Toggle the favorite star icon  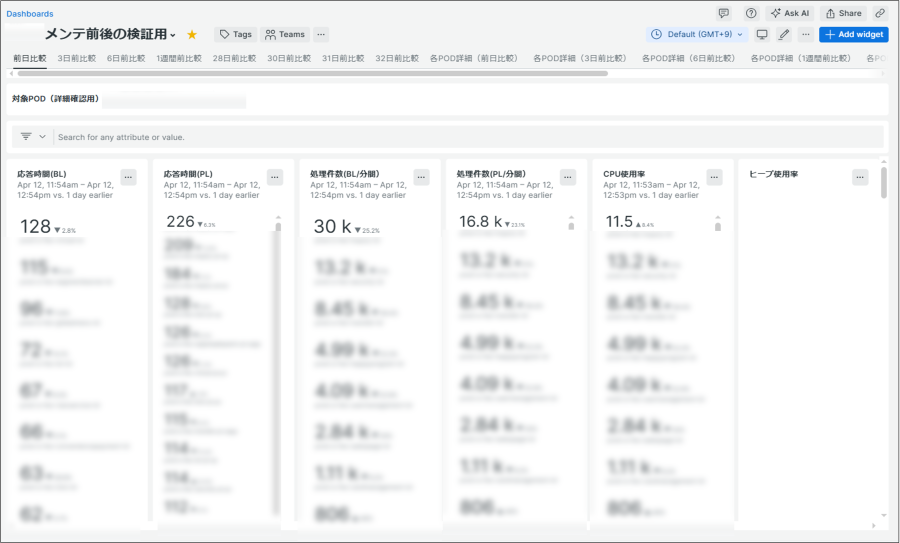(192, 34)
